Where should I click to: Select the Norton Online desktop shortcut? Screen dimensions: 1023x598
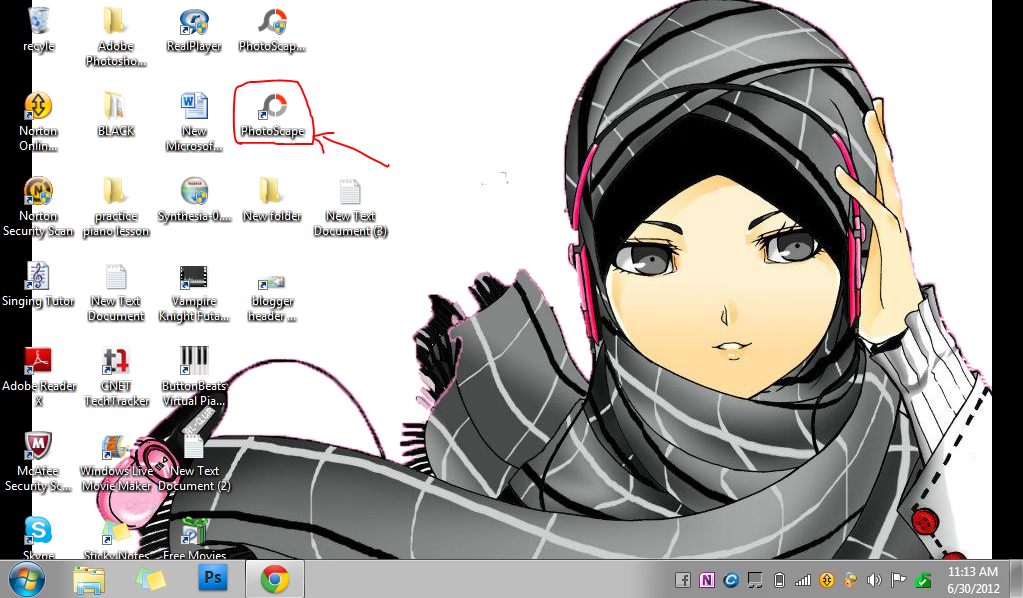38,121
